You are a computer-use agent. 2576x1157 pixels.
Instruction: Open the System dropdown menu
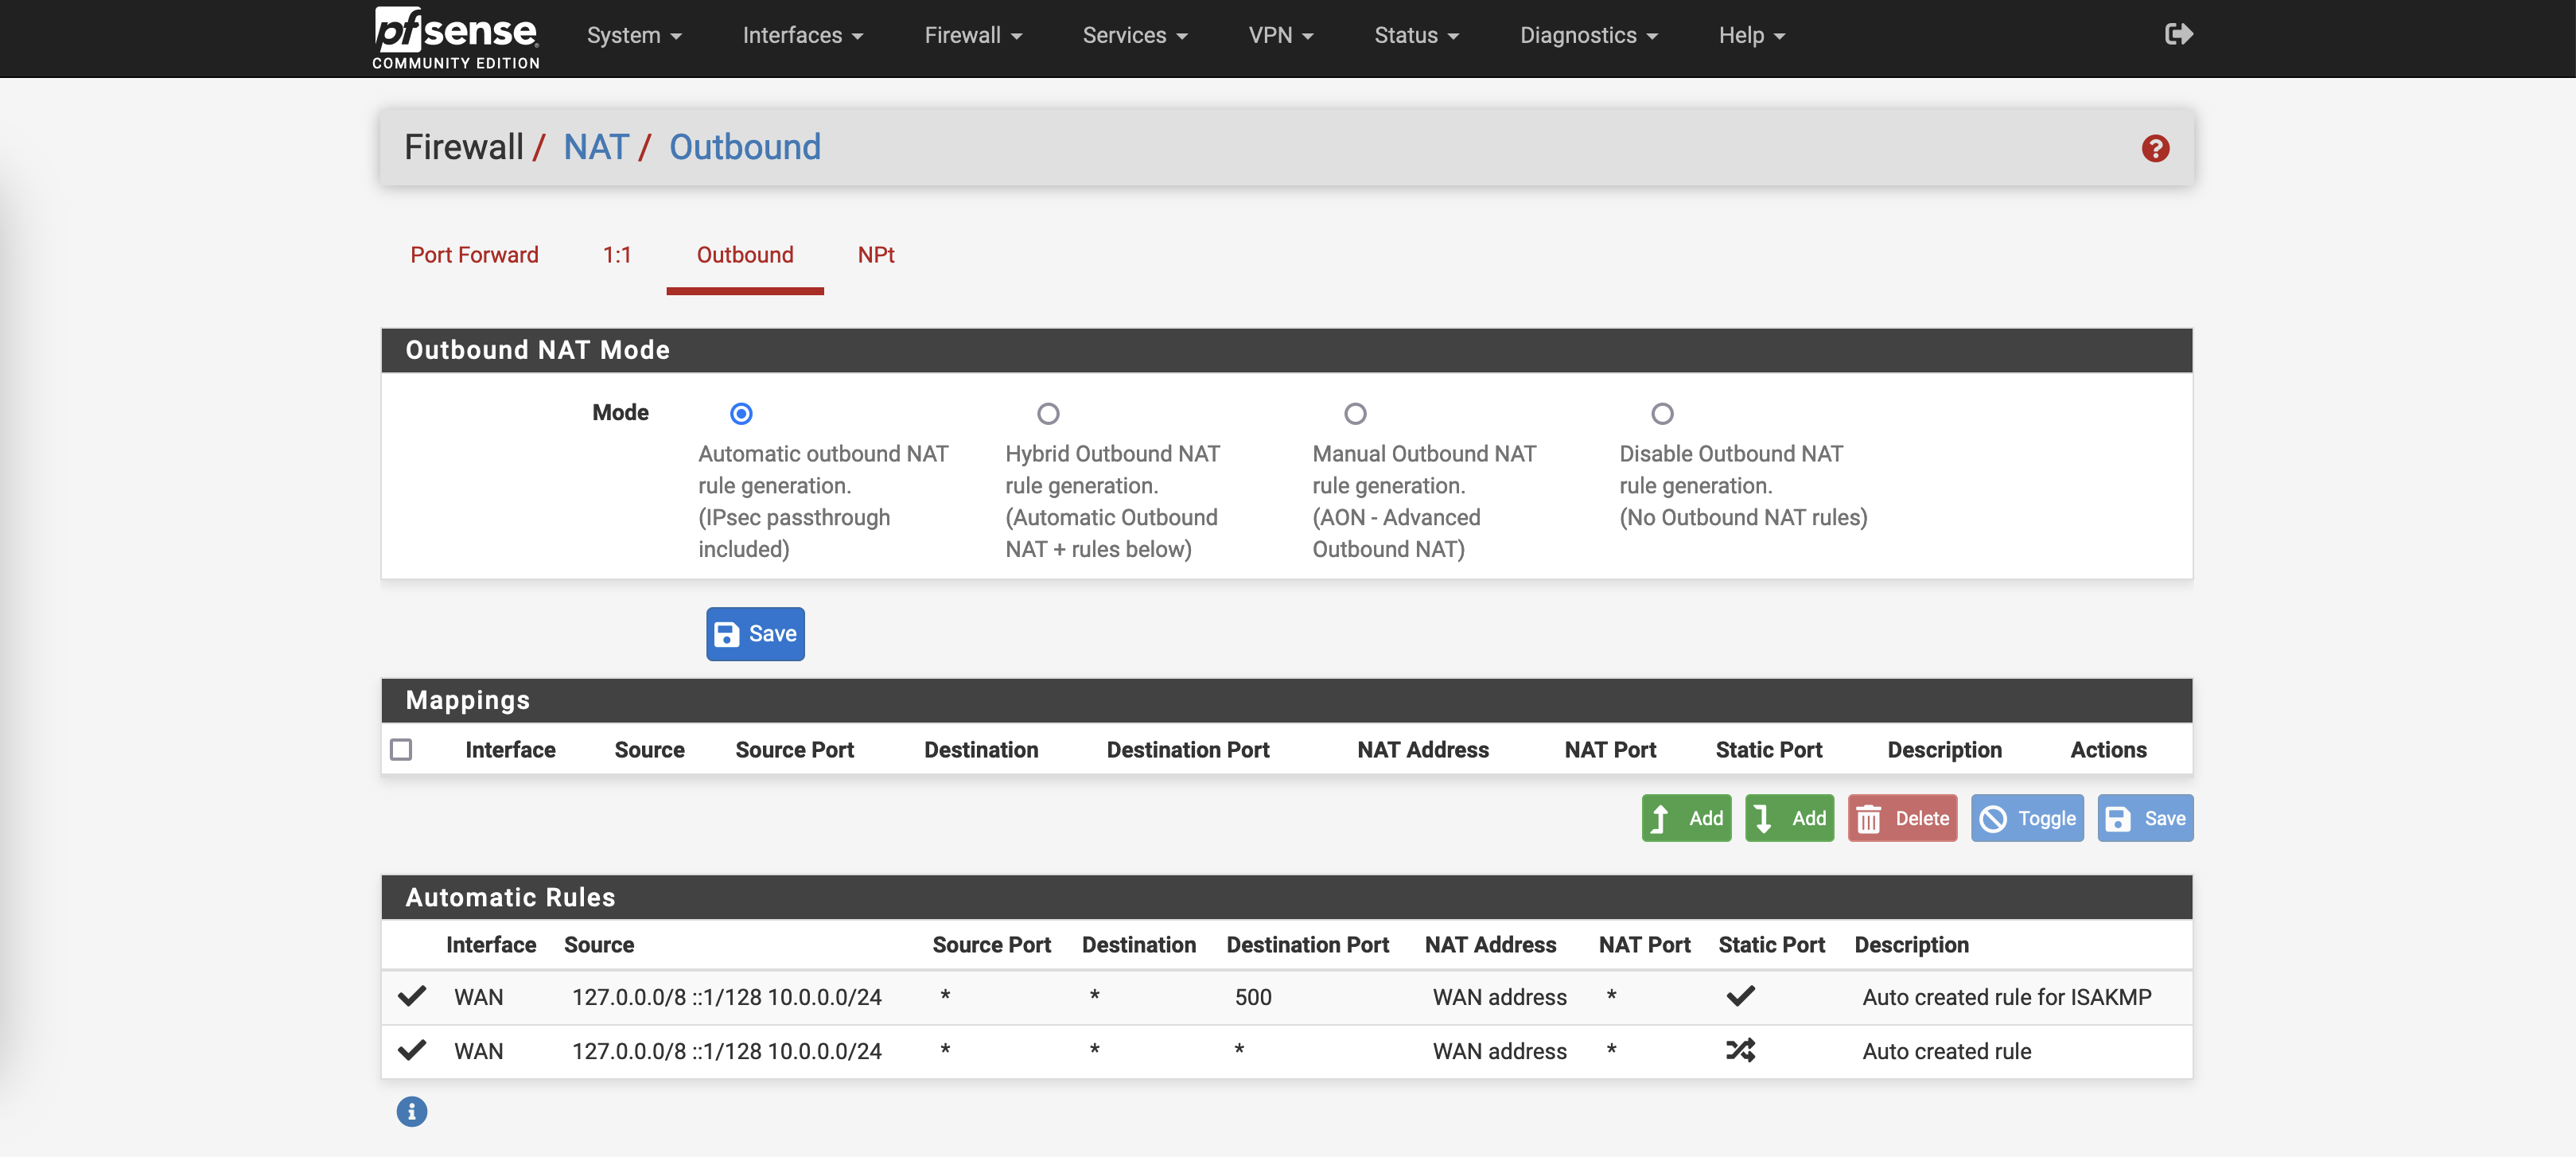coord(633,36)
